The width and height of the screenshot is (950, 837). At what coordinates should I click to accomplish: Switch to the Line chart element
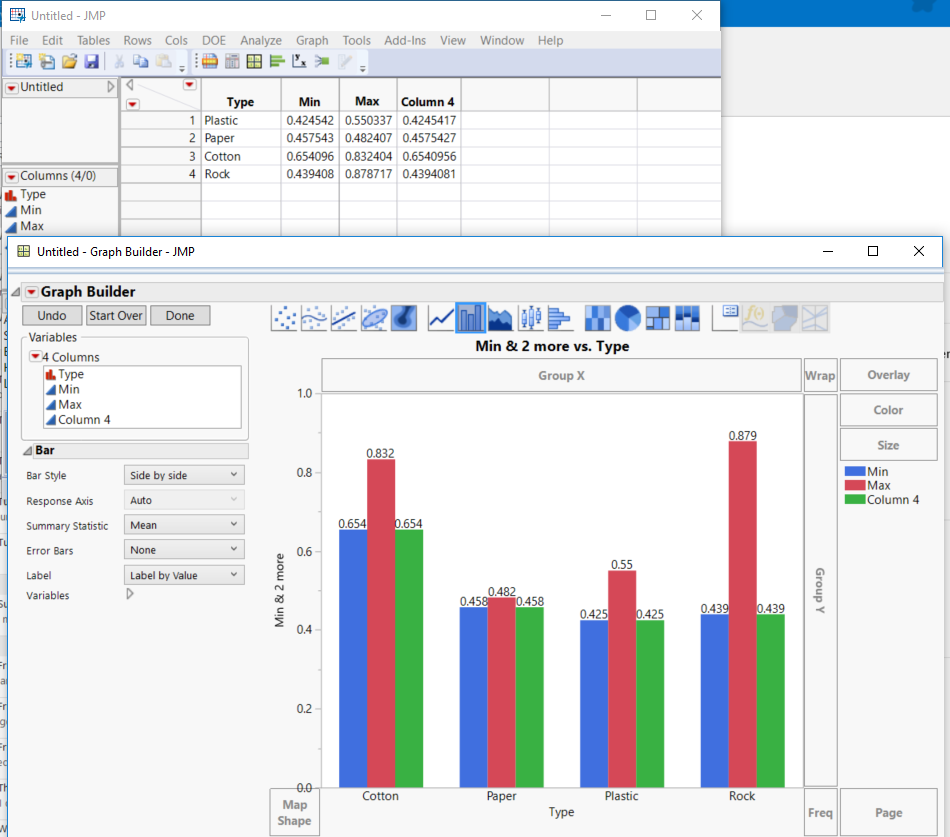[441, 317]
